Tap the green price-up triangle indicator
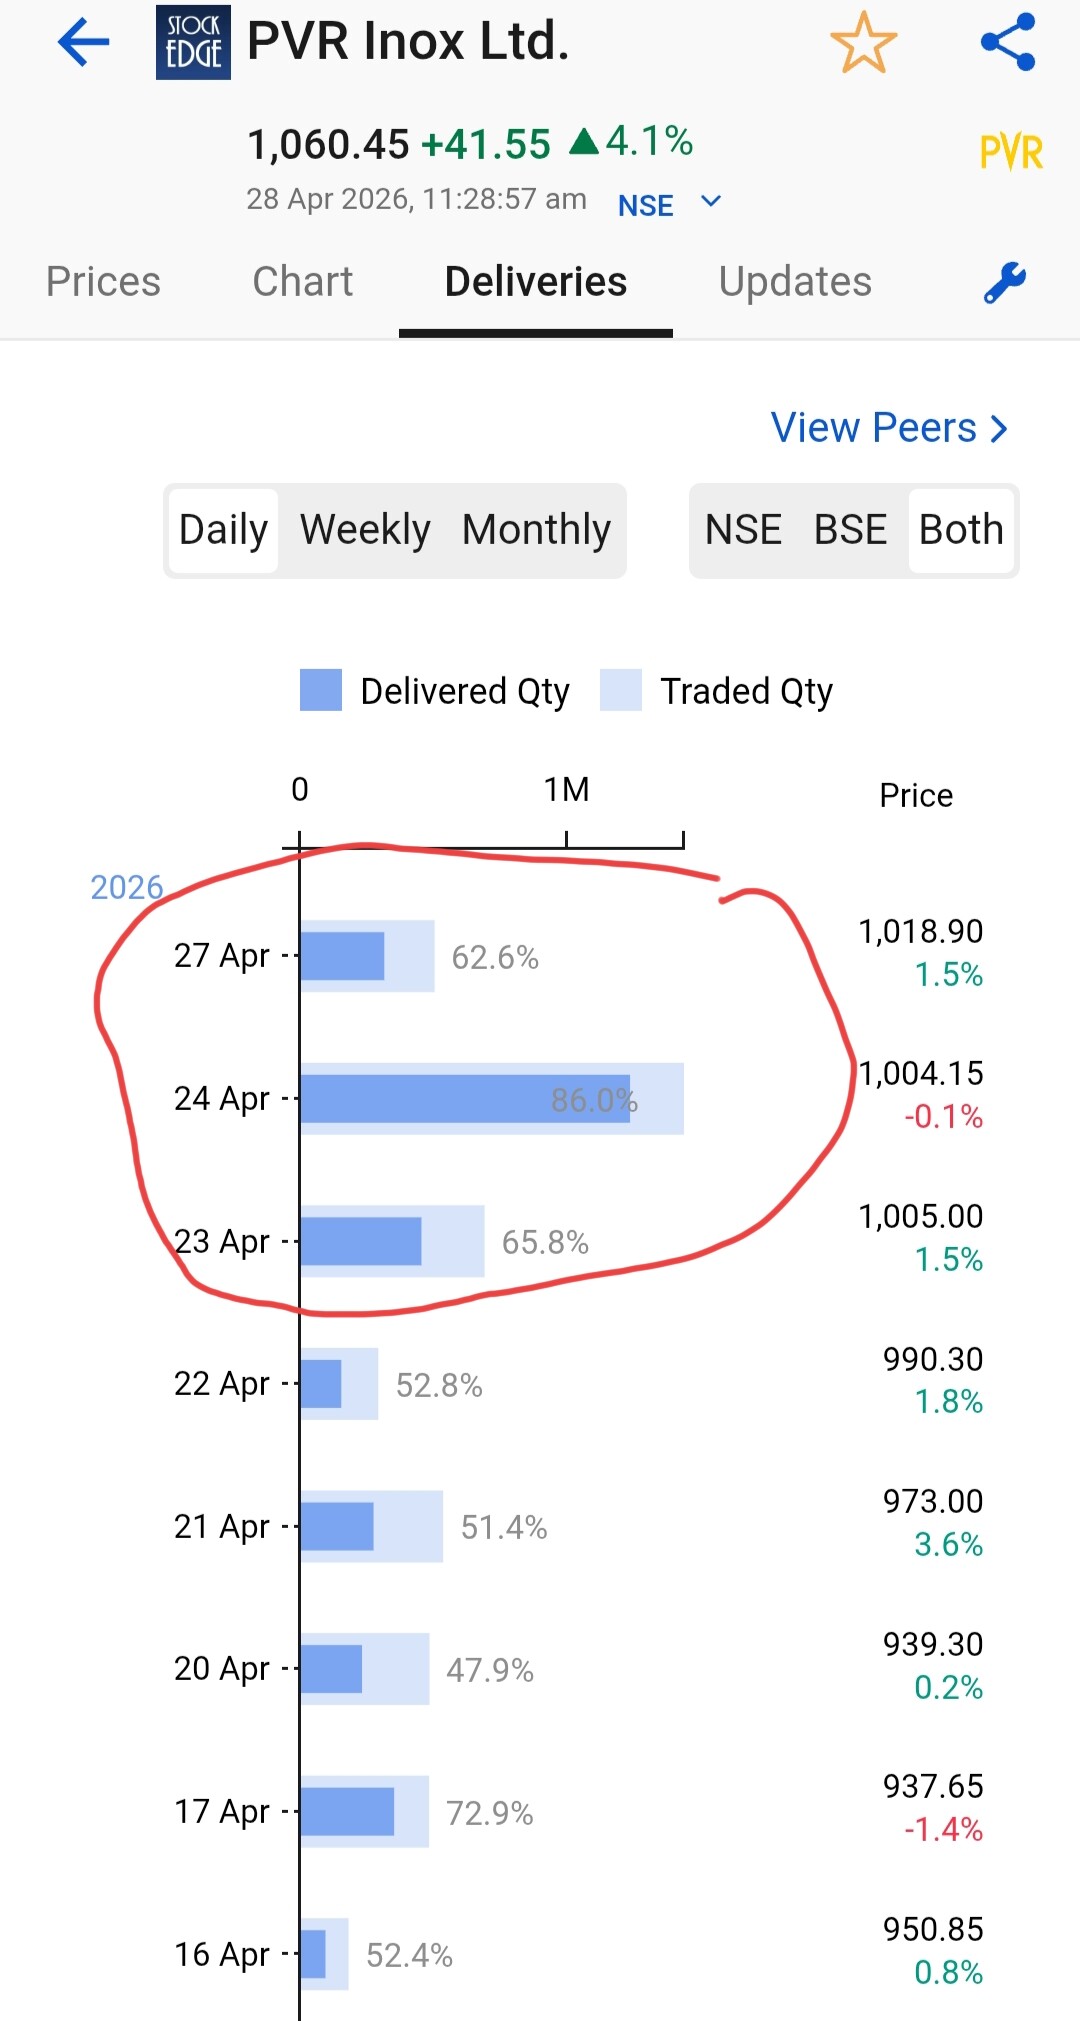 click(584, 142)
